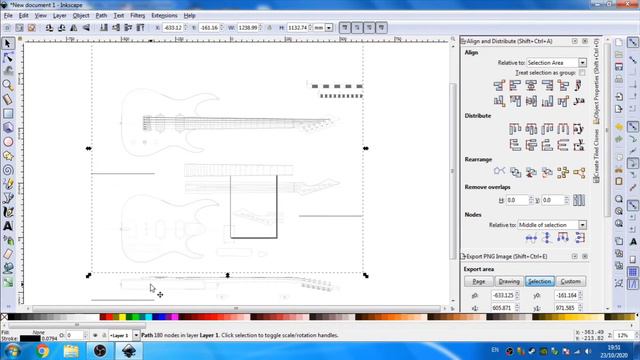Screen dimensions: 640x360
Task: Set export area to Page
Action: 478,281
